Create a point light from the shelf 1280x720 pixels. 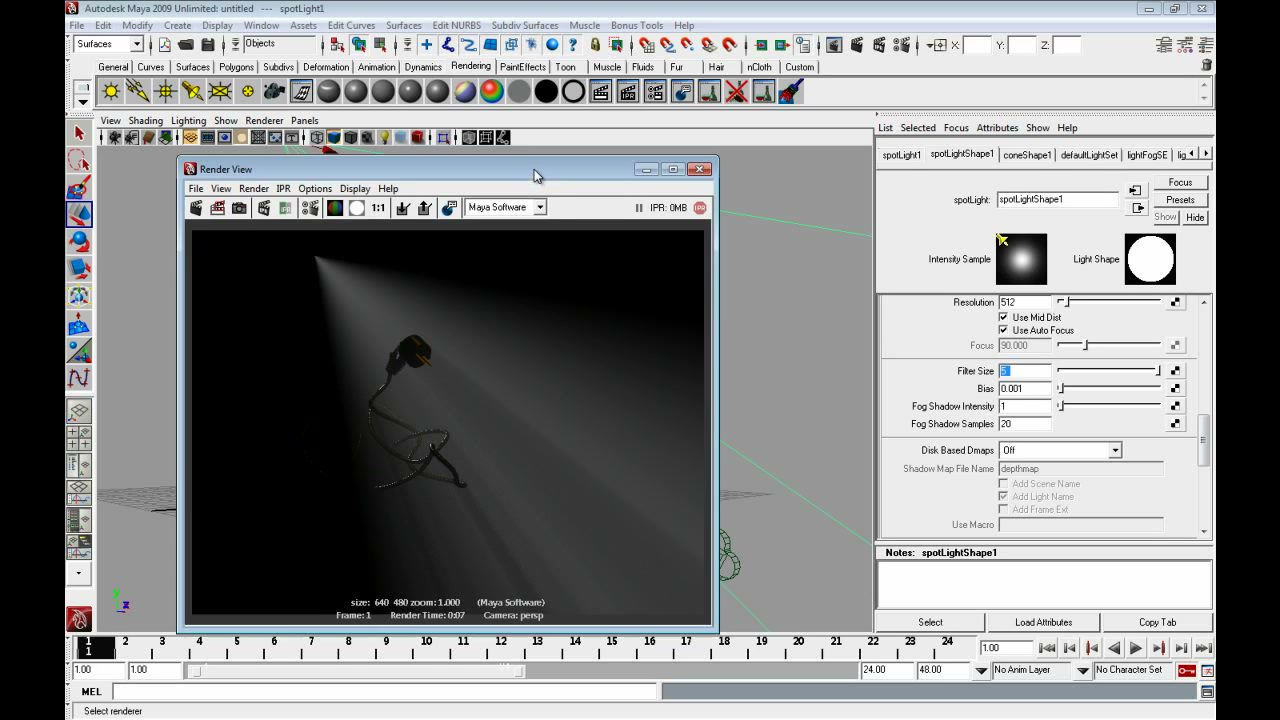coord(165,92)
